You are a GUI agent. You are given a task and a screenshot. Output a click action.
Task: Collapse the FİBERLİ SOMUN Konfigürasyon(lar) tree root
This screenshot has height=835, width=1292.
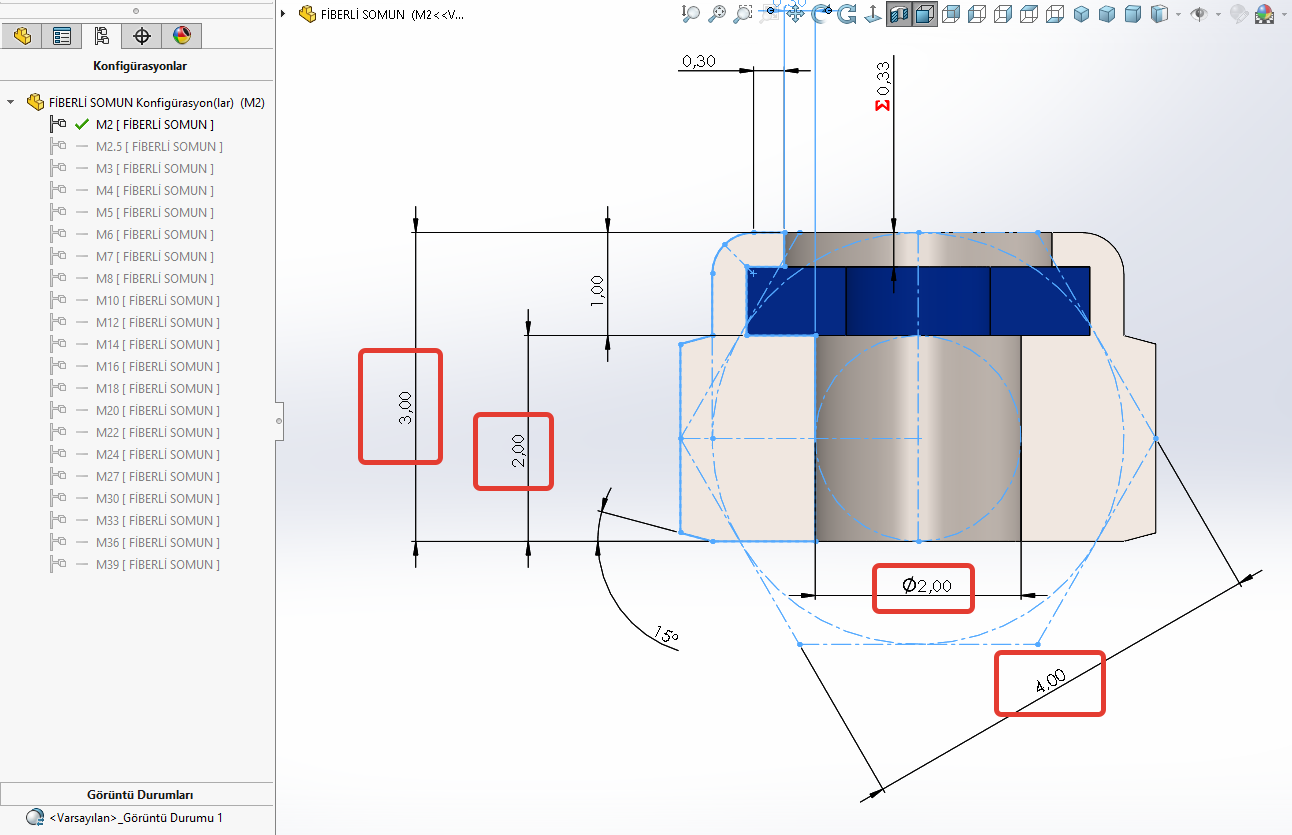(x=11, y=102)
